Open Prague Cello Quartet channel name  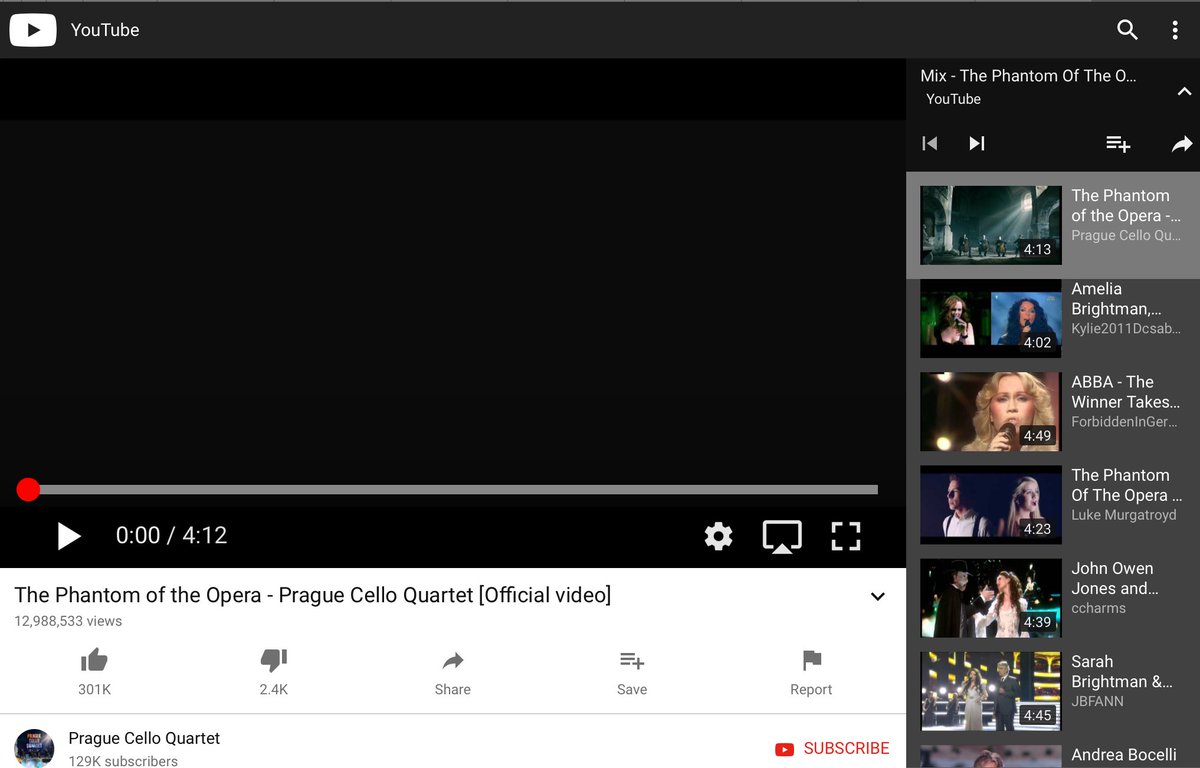(144, 738)
